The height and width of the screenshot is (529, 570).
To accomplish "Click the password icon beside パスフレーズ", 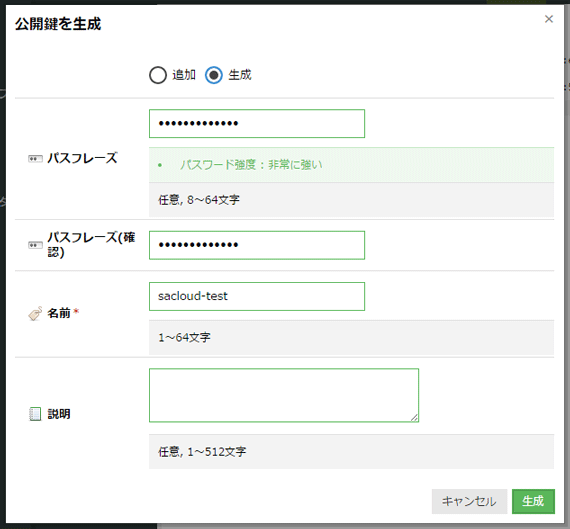I will tap(35, 159).
